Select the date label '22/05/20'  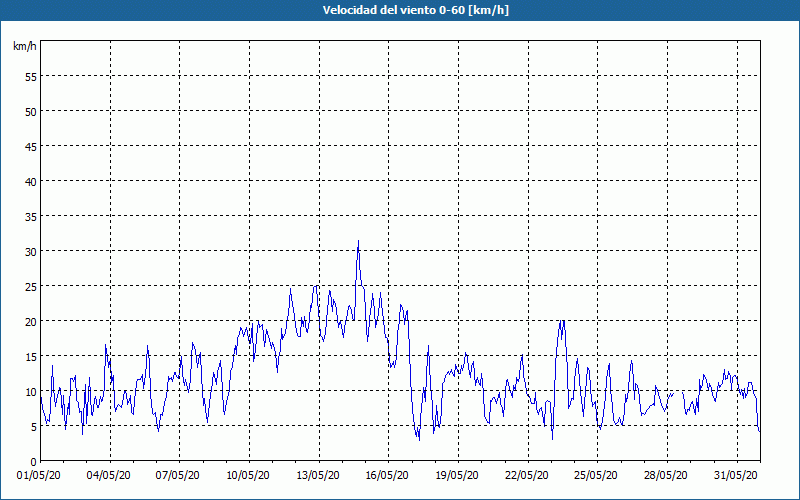[527, 475]
